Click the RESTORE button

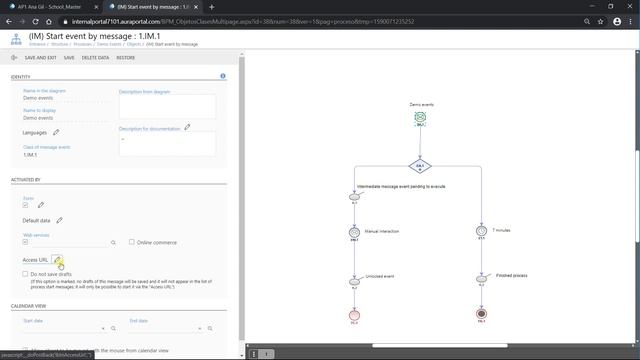125,58
